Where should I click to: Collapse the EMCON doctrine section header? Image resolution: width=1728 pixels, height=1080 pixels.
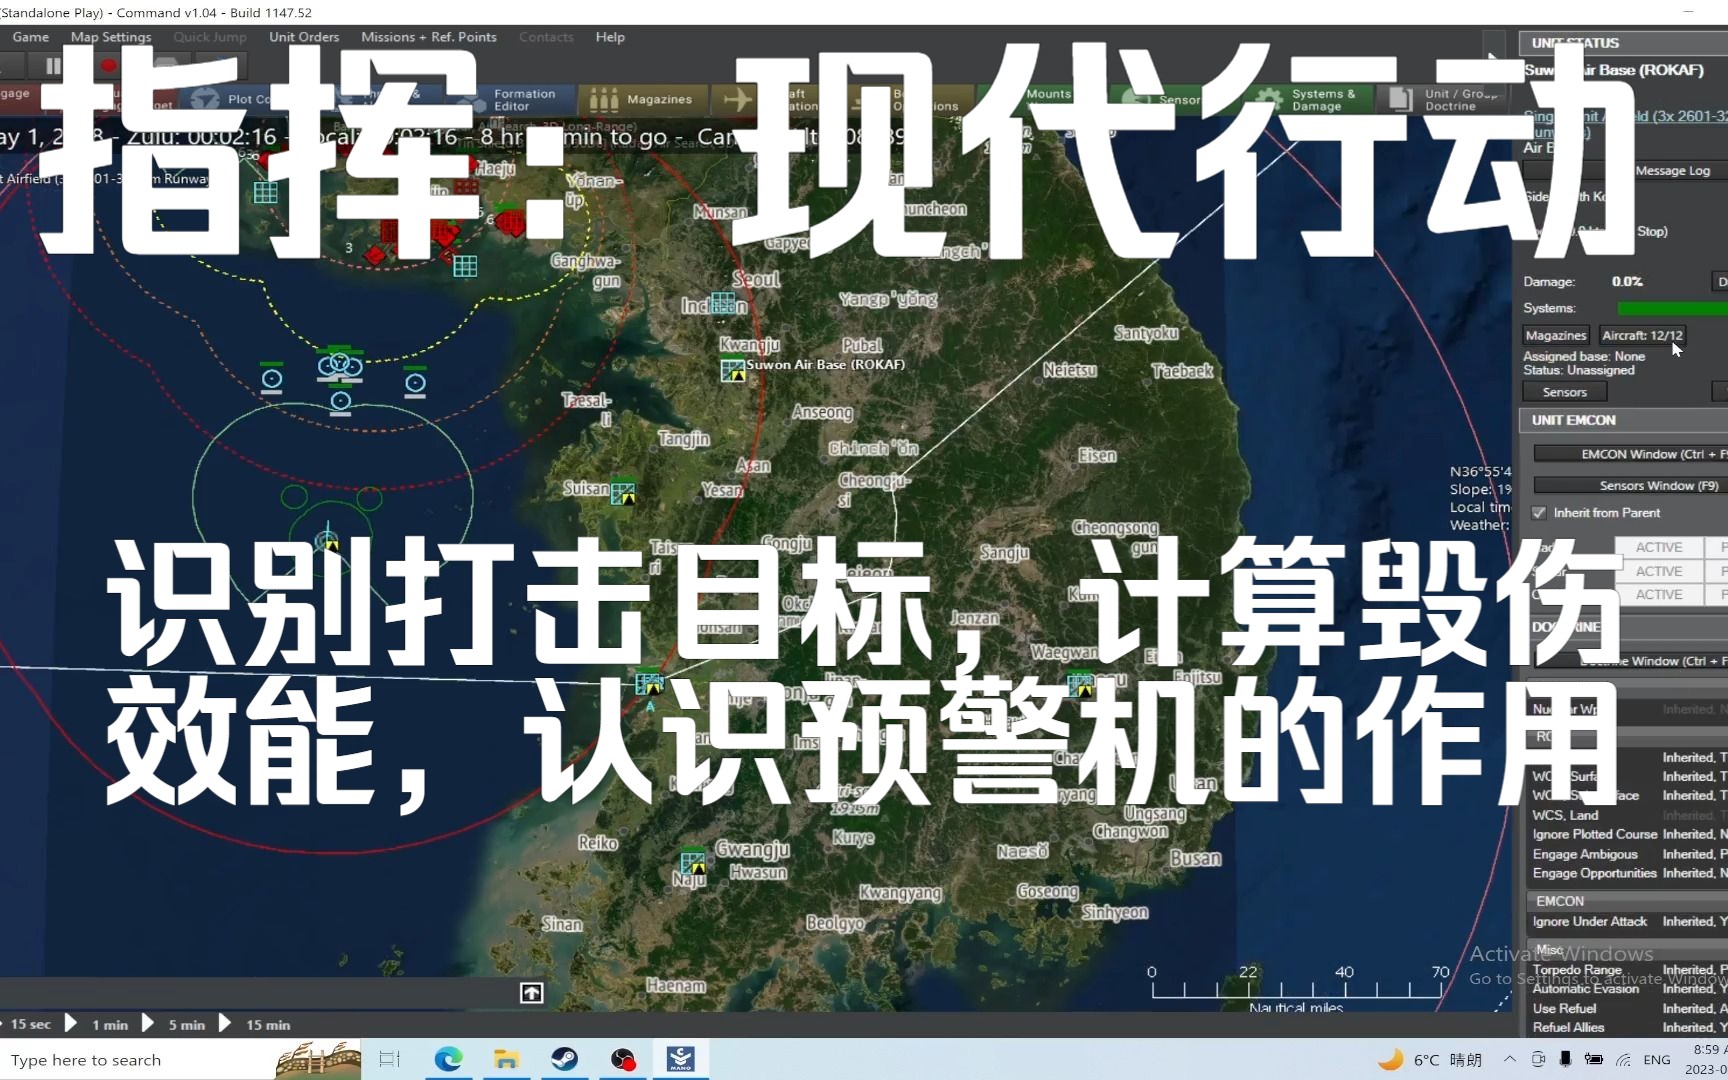(x=1626, y=901)
